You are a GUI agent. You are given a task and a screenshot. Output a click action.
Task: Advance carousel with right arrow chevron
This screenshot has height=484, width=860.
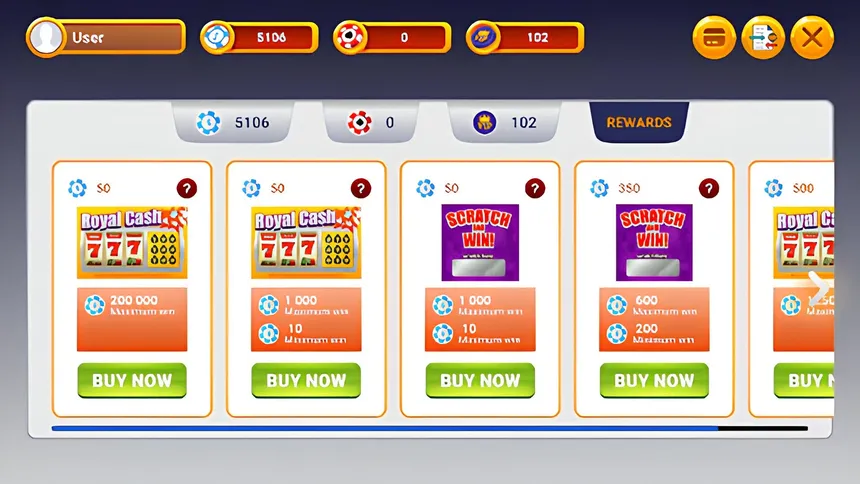(x=818, y=288)
